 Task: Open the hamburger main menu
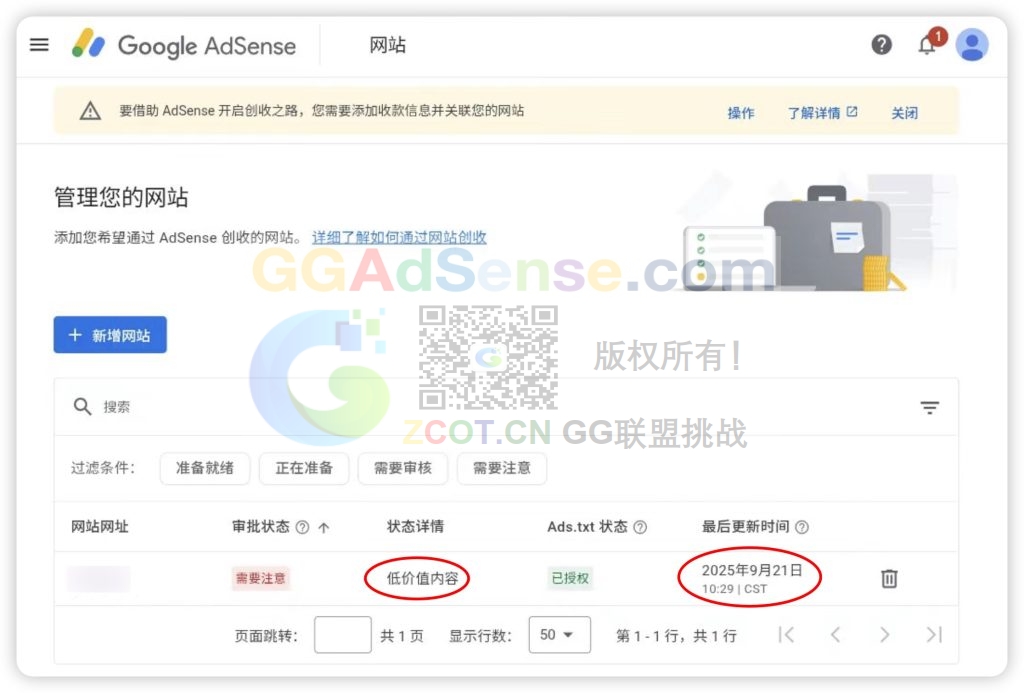click(x=39, y=45)
